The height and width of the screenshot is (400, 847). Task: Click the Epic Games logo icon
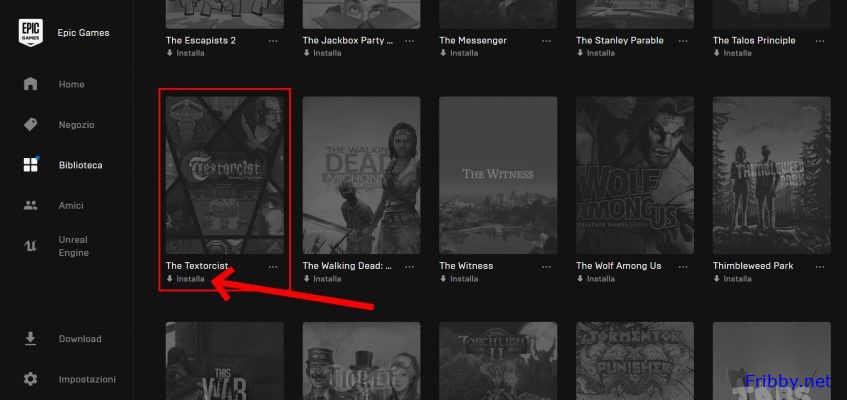tap(30, 34)
